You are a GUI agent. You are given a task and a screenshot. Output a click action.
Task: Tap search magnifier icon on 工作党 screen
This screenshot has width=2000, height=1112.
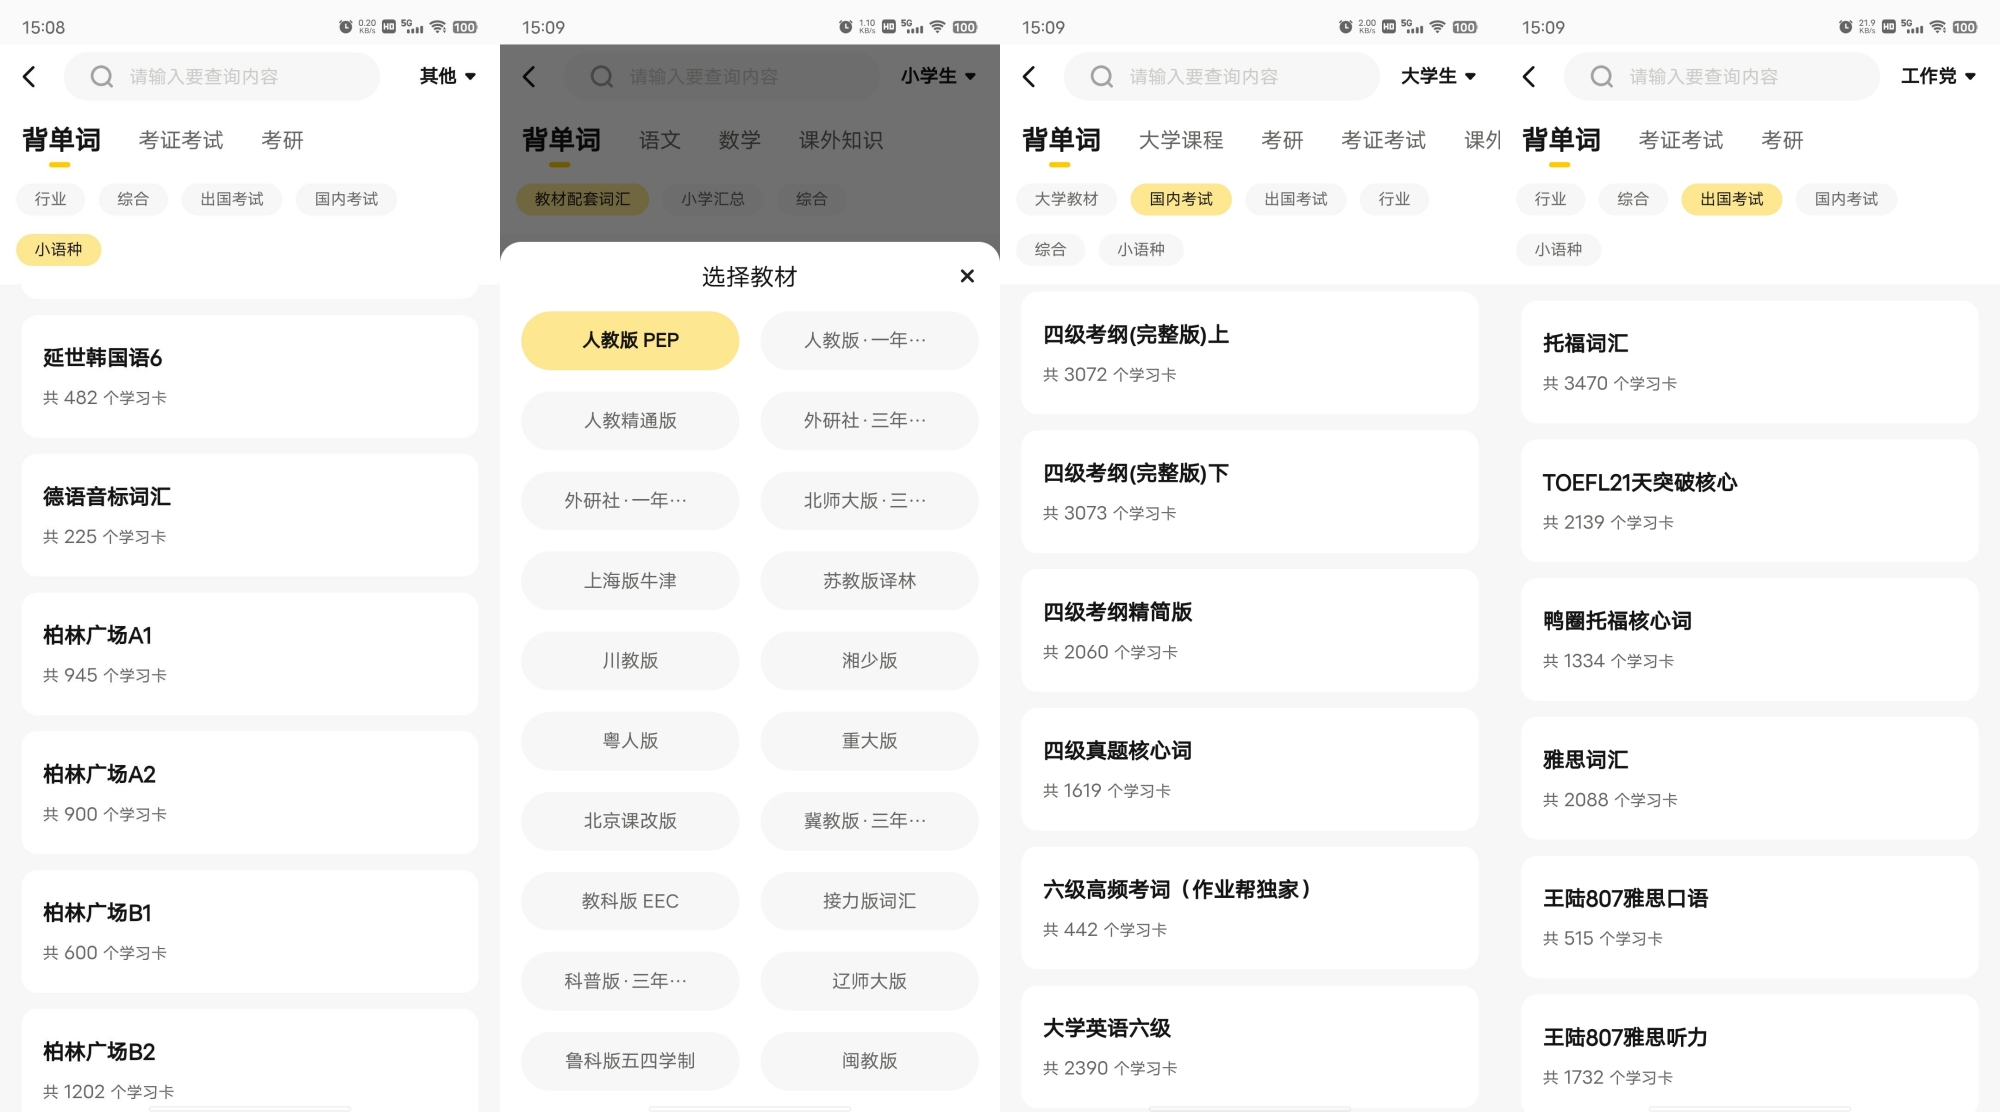pos(1601,77)
